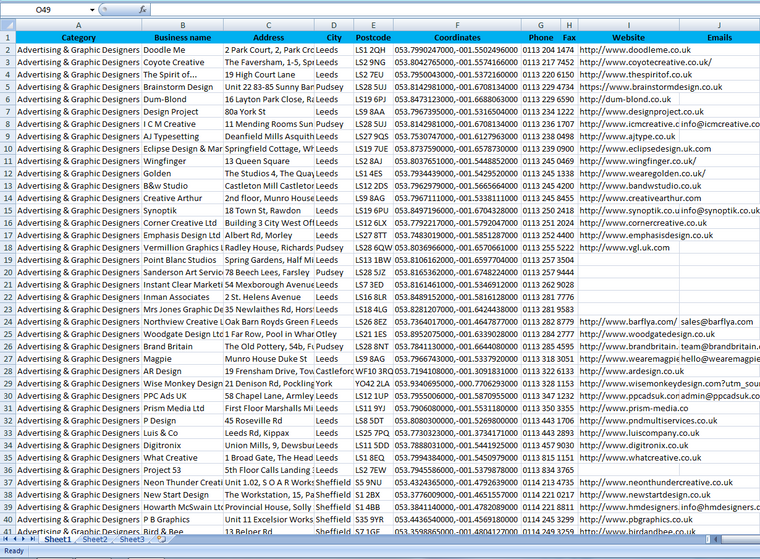The width and height of the screenshot is (760, 559).
Task: Select column I header
Action: tap(629, 25)
